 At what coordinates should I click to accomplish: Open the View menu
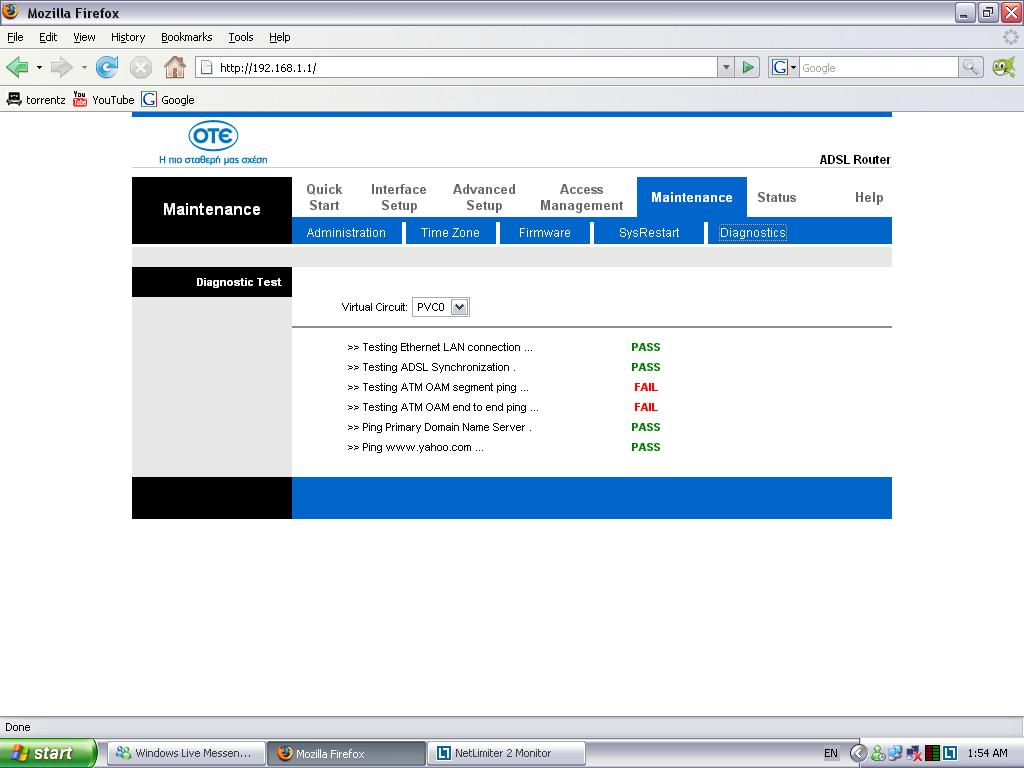(x=84, y=37)
